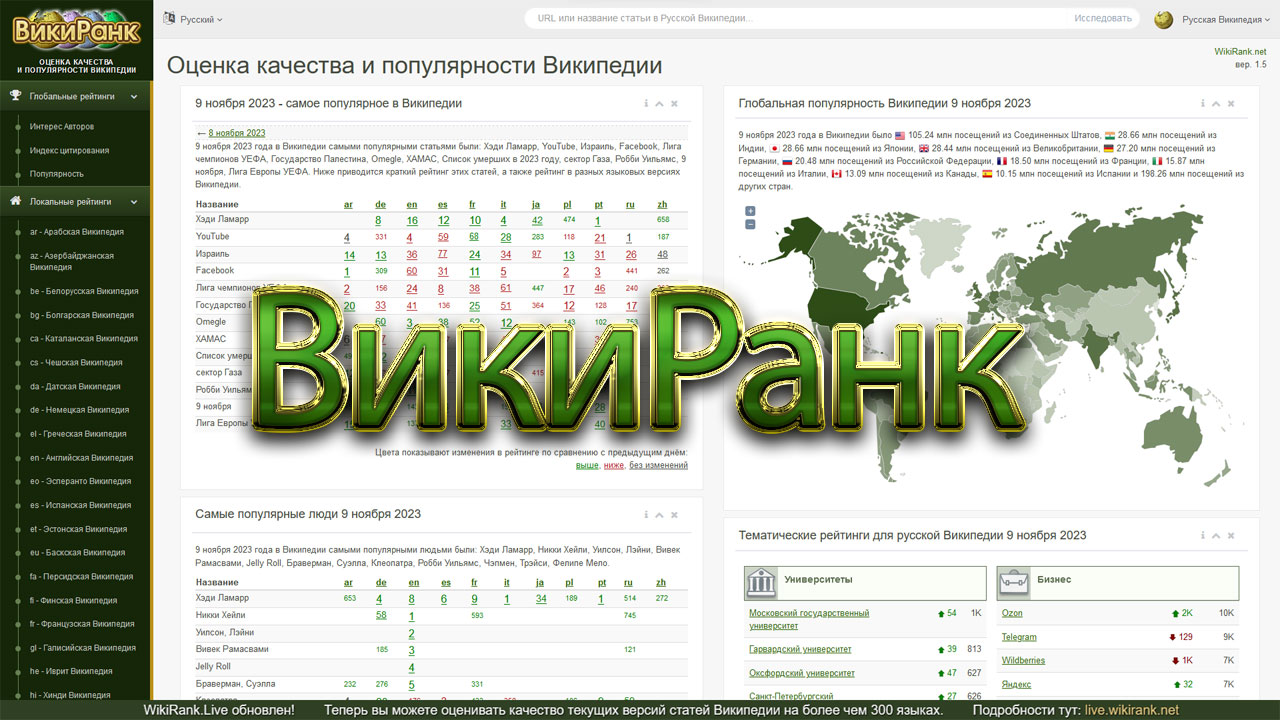Click the 'без изменений' legend link

(x=659, y=465)
